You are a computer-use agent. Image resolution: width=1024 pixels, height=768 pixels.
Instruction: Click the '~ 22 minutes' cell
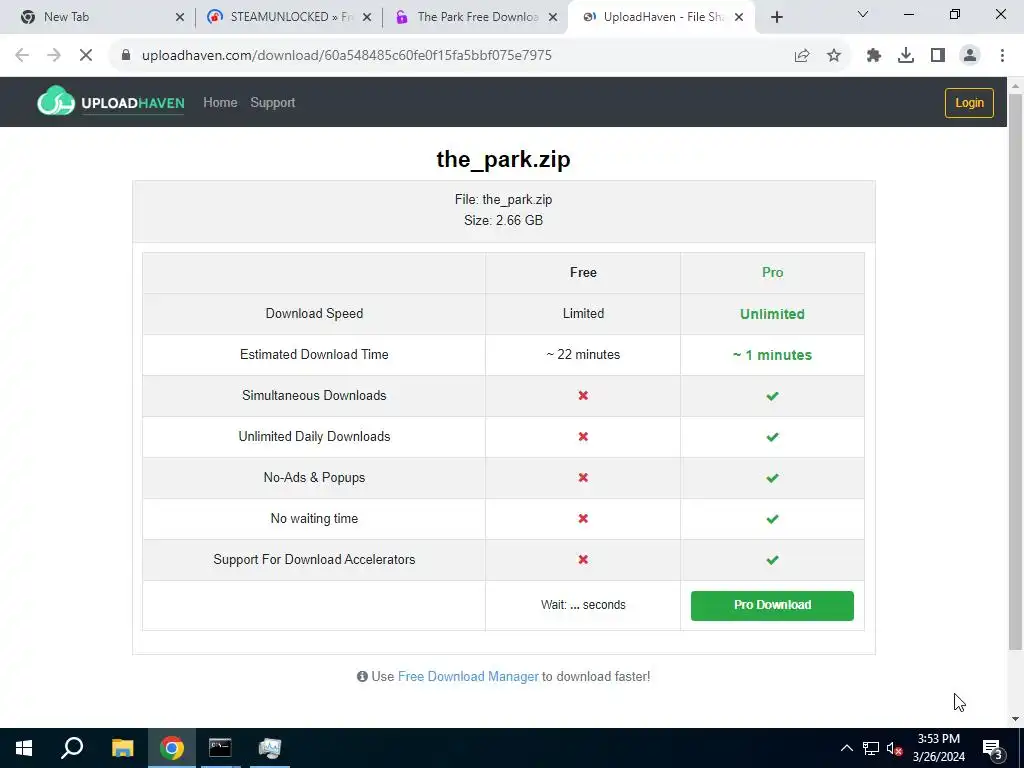583,355
